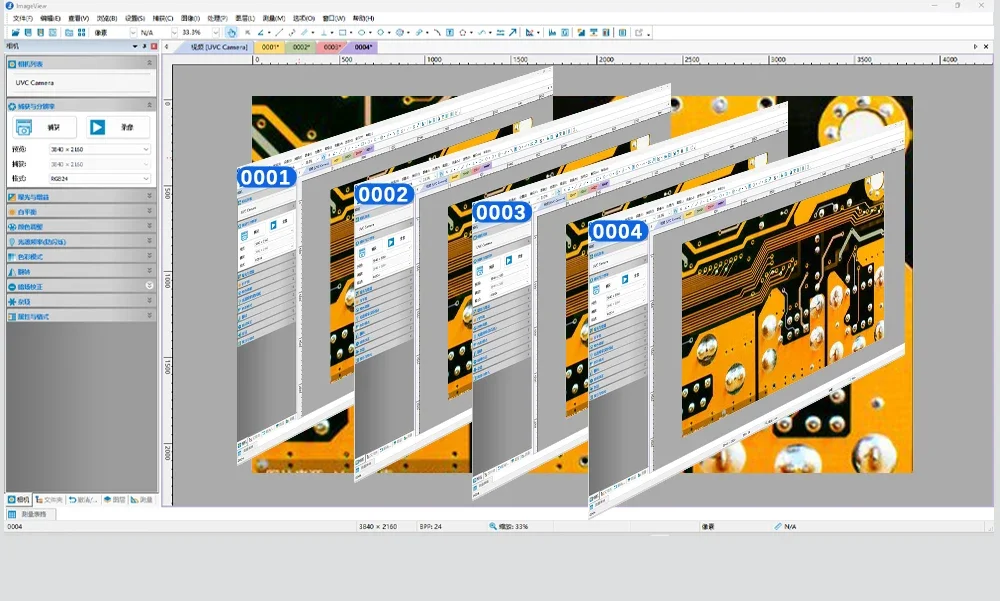Screen dimensions: 1000x601
Task: Click the zoom 33% status bar indicator
Action: (508, 526)
